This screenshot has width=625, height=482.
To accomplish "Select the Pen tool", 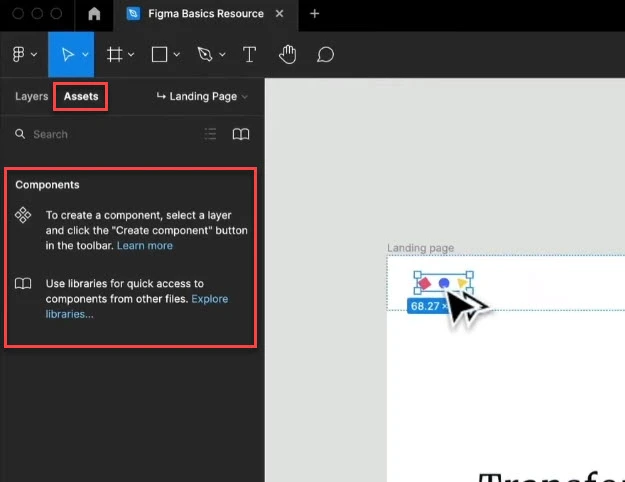I will [205, 54].
